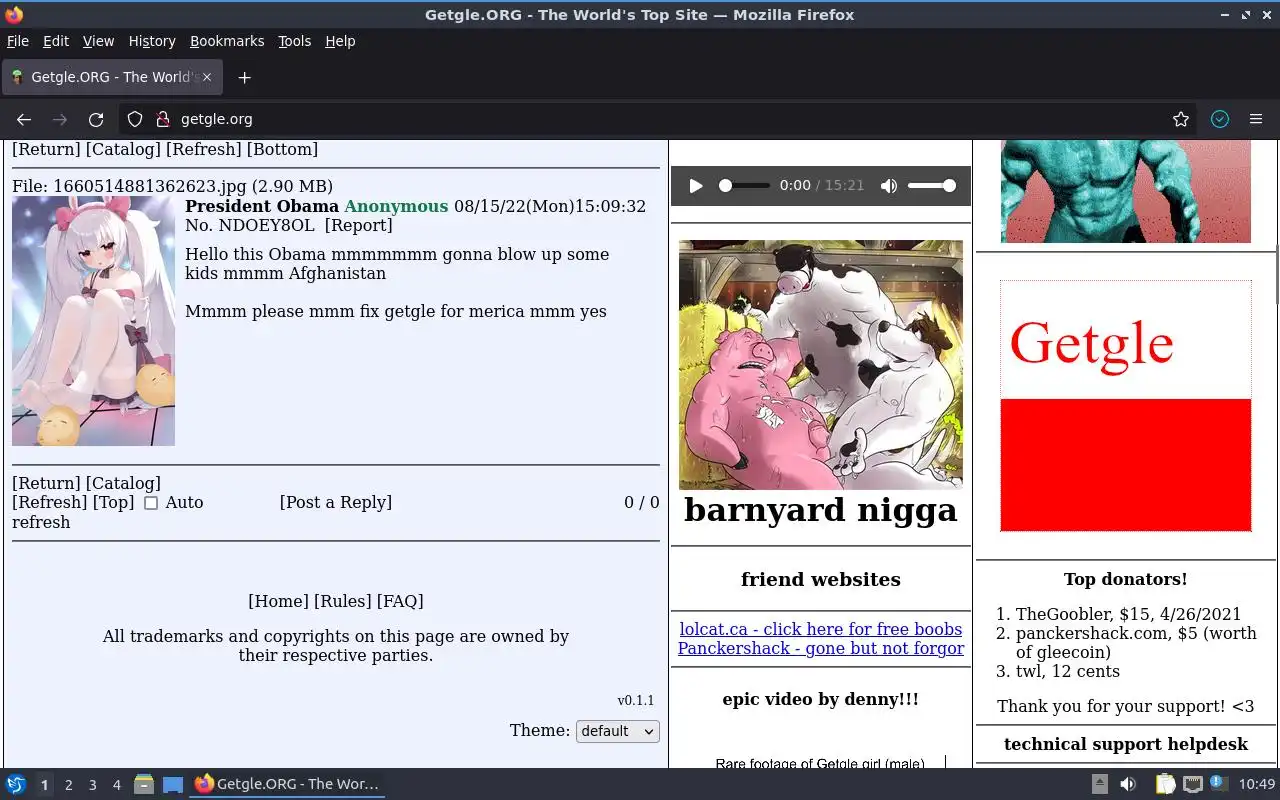Click the file name 1660514881362623.jpg
Image resolution: width=1280 pixels, height=800 pixels.
click(x=149, y=186)
